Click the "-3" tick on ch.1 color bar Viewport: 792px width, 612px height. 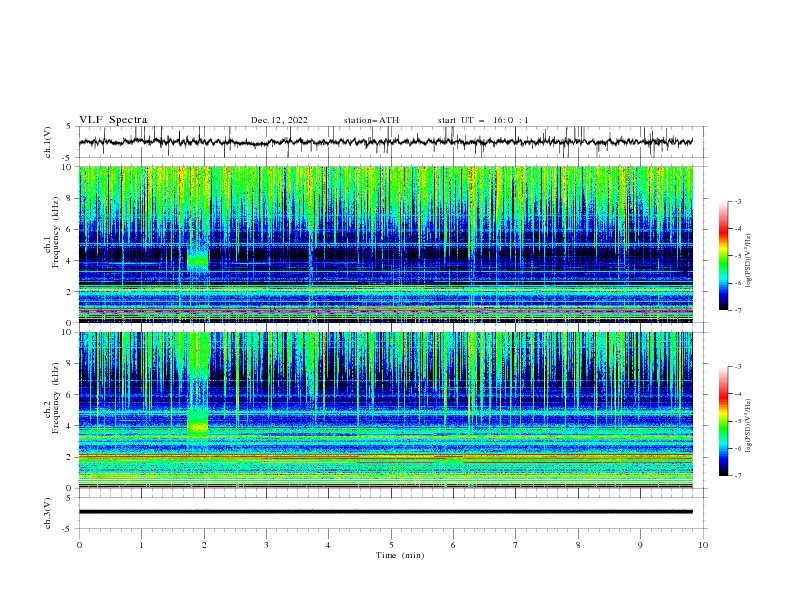click(737, 201)
